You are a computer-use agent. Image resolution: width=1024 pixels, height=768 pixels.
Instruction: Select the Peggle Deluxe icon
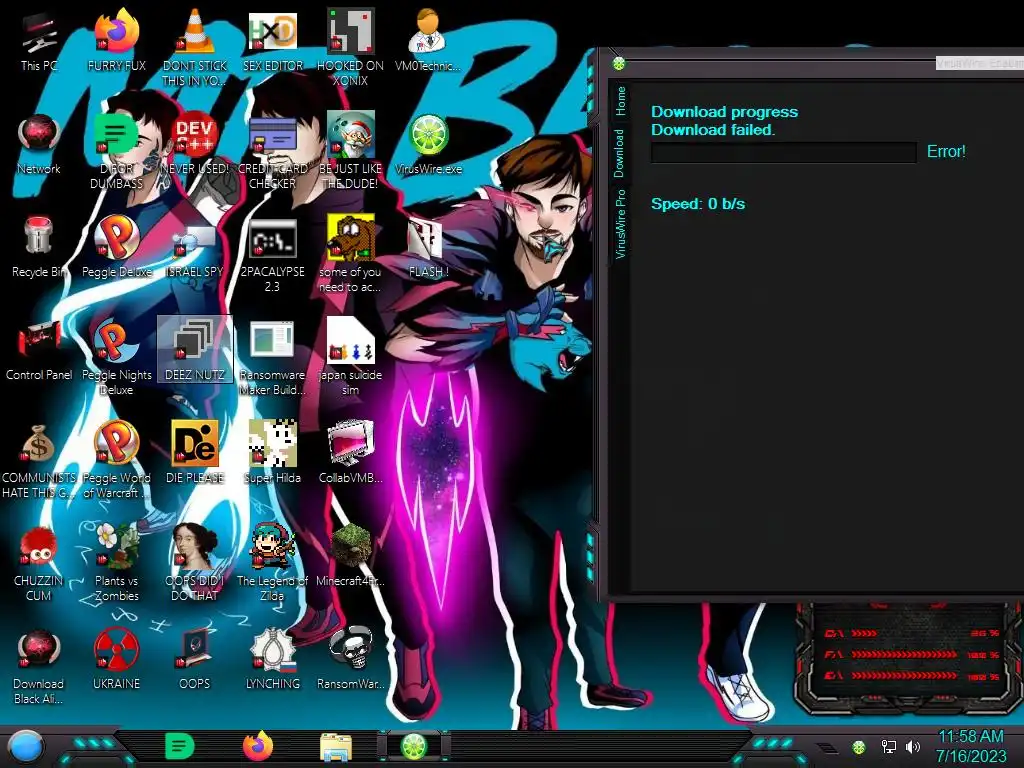[116, 247]
